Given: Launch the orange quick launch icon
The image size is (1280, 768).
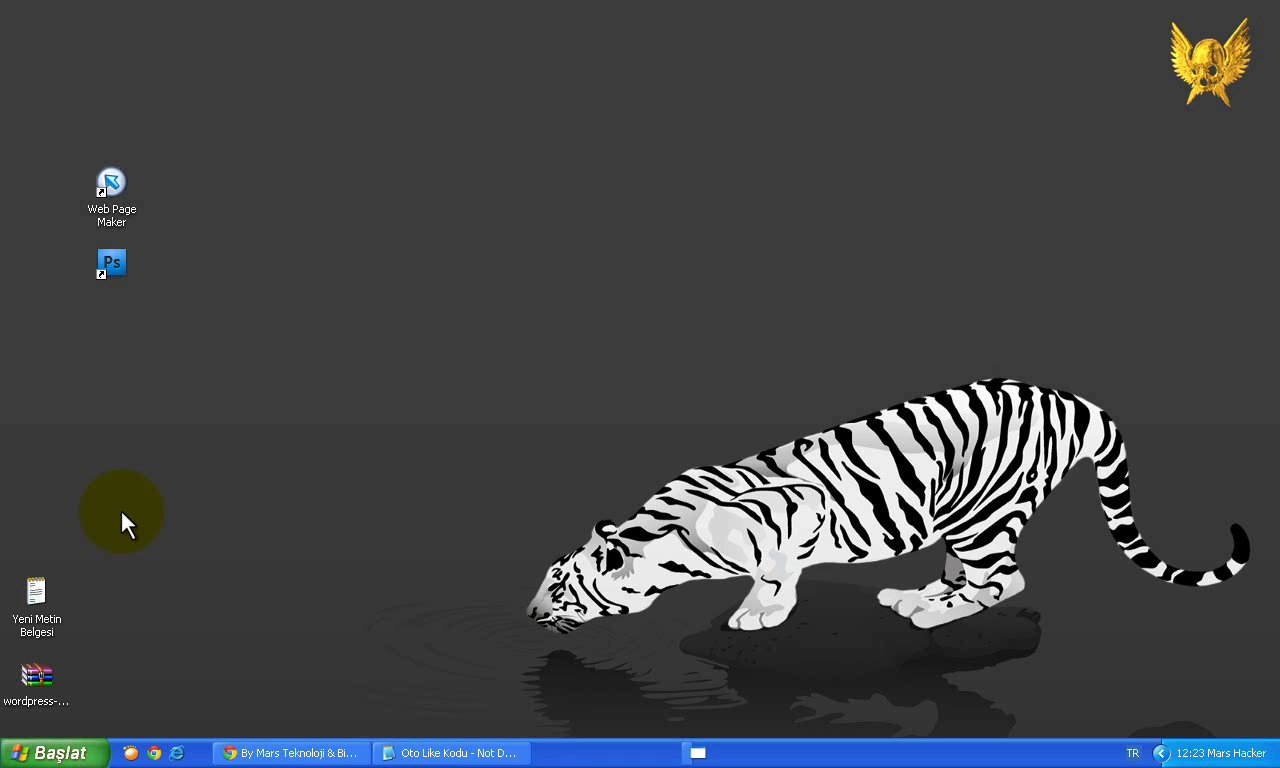Looking at the screenshot, I should point(131,753).
